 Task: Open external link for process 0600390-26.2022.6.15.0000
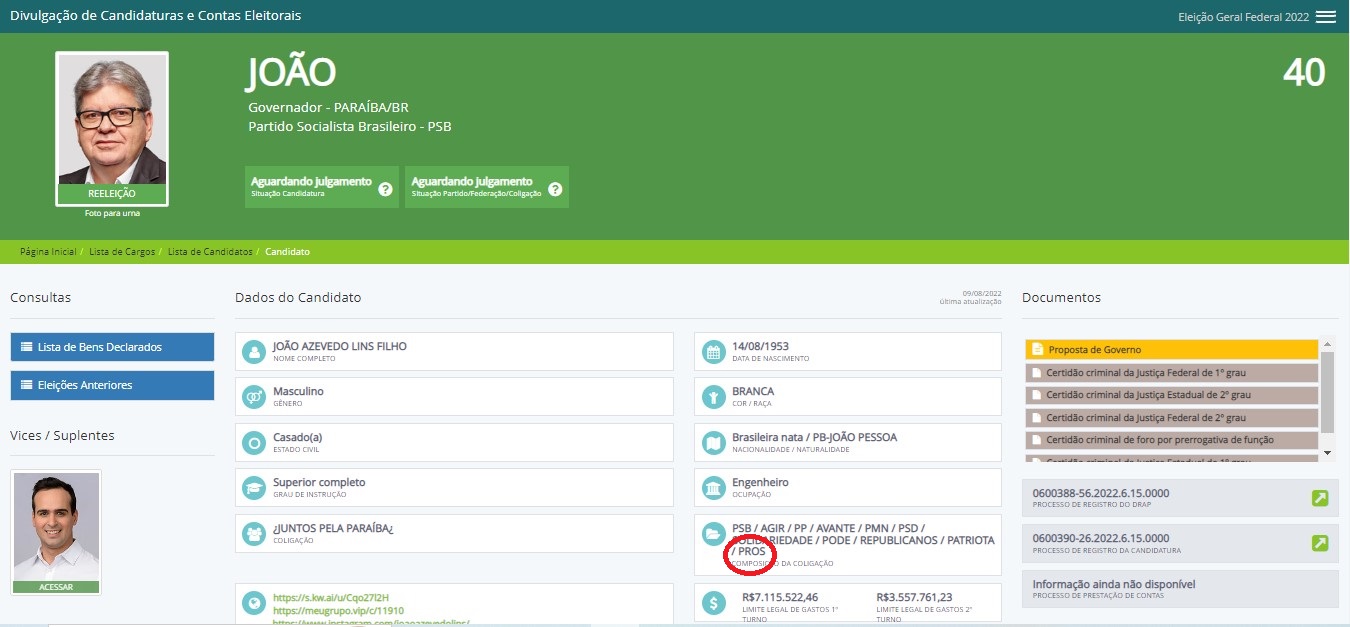click(1320, 543)
